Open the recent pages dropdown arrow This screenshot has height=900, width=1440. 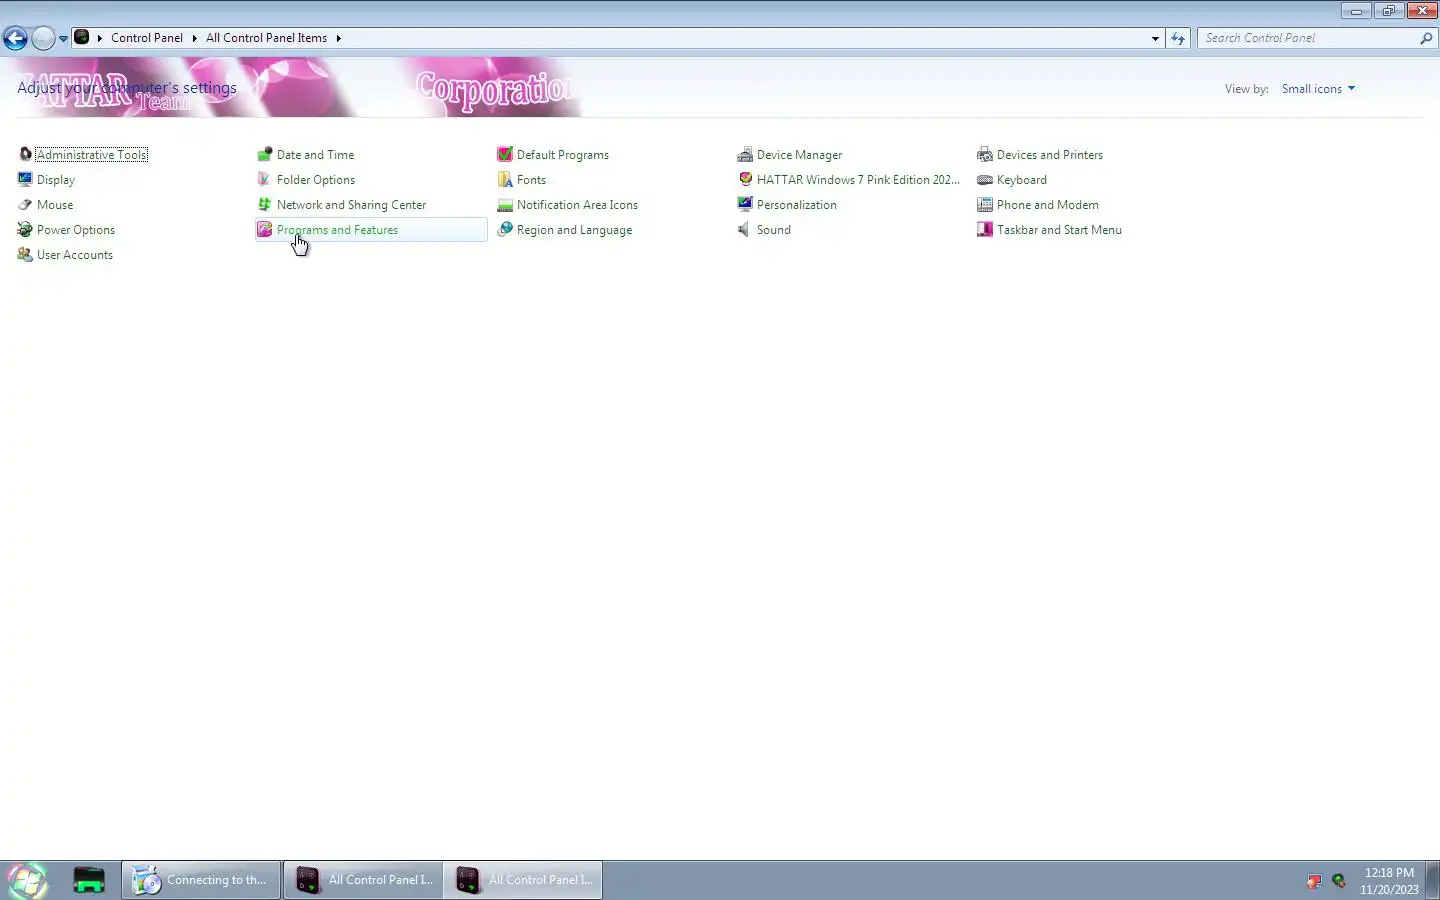63,38
